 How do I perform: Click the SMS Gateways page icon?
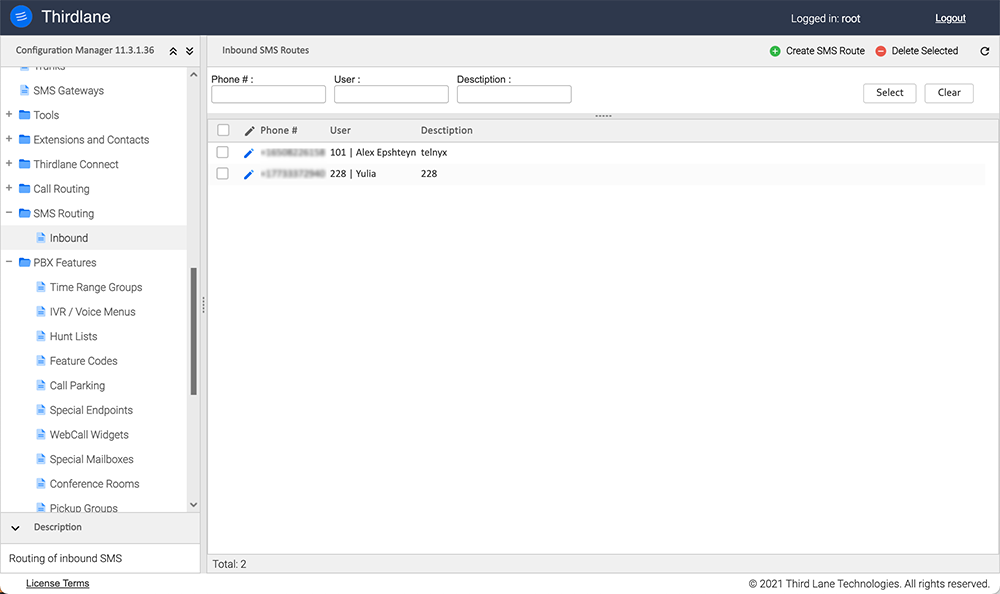tap(24, 90)
